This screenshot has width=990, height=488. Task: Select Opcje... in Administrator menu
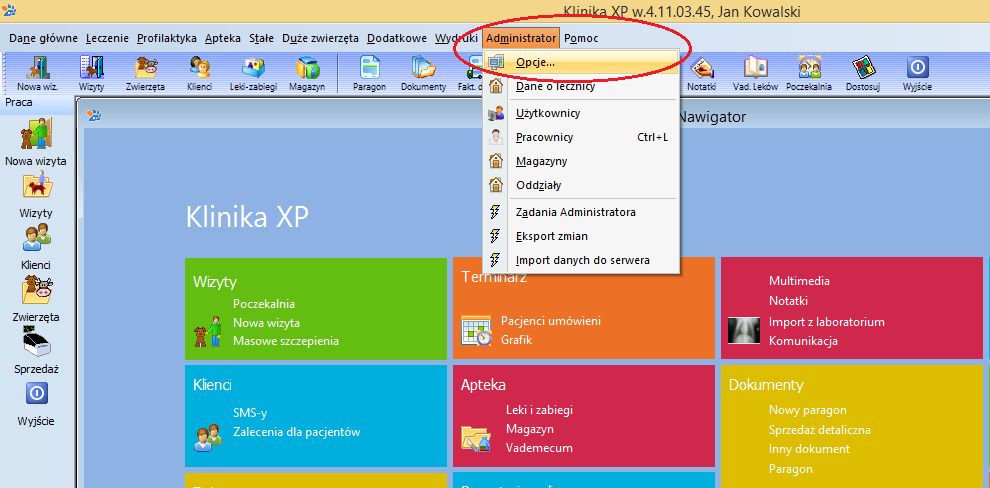[x=581, y=62]
